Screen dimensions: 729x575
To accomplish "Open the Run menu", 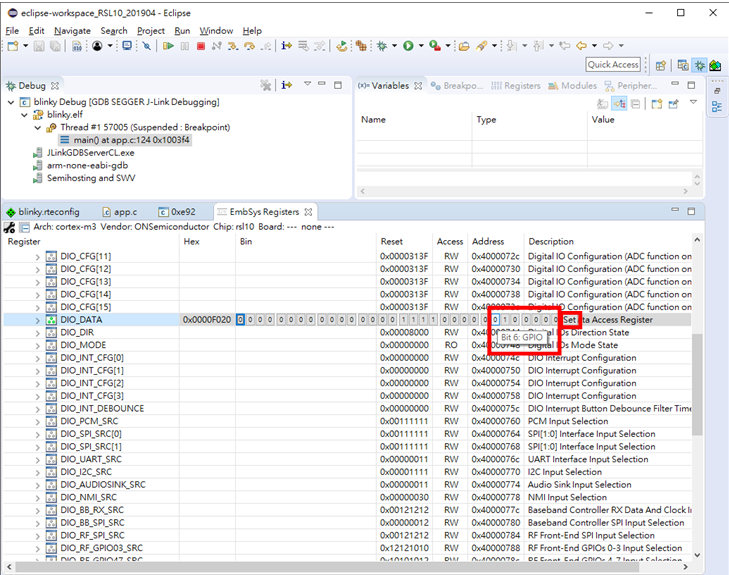I will [x=182, y=31].
